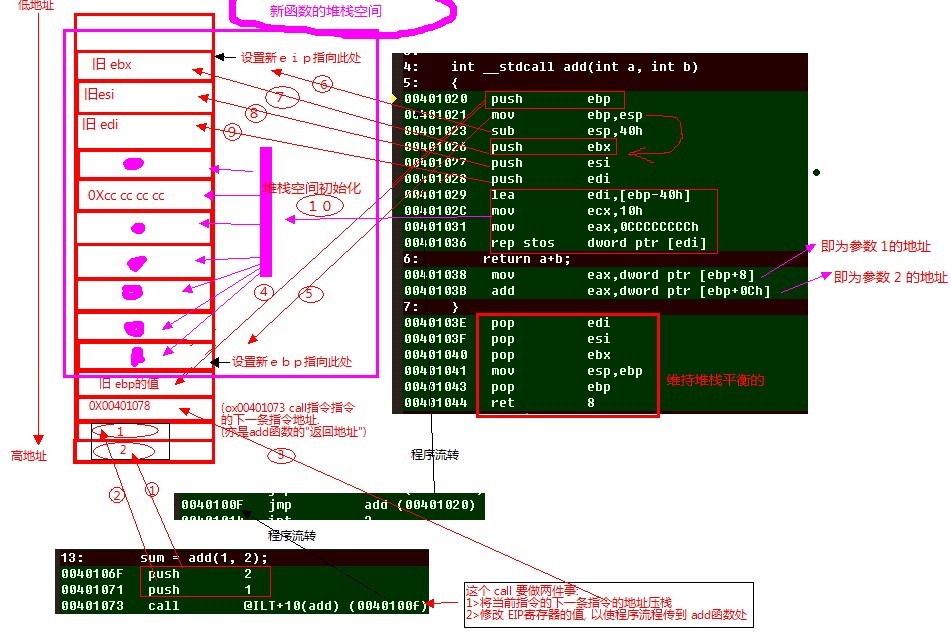Select the '堆栈空间初始化' label
Image resolution: width=951 pixels, height=632 pixels.
point(312,188)
